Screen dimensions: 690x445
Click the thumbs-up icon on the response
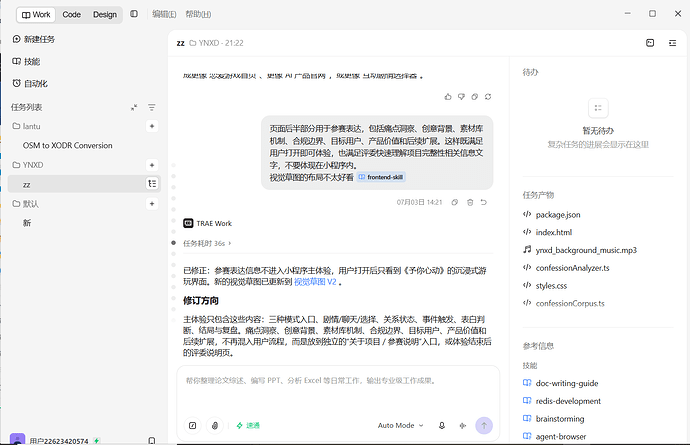[x=448, y=96]
